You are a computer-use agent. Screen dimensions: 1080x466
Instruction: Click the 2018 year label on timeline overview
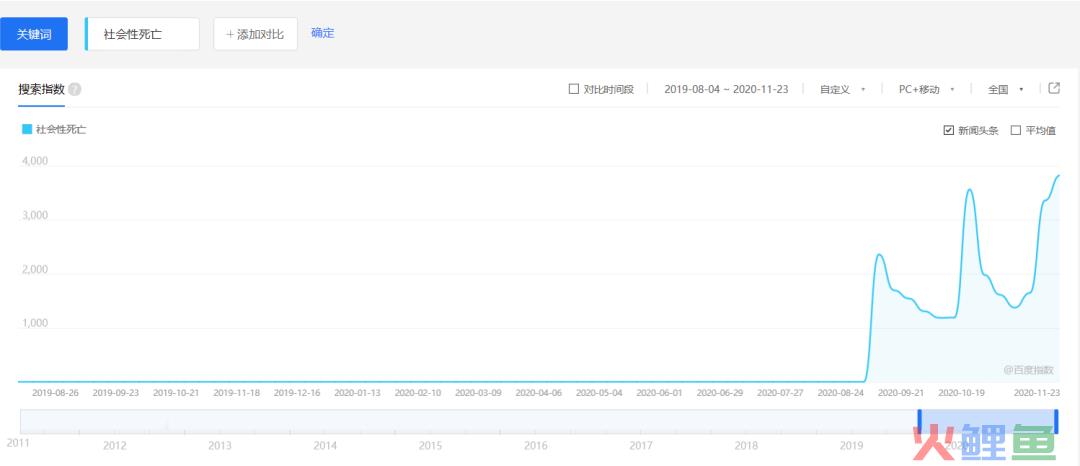coord(747,445)
